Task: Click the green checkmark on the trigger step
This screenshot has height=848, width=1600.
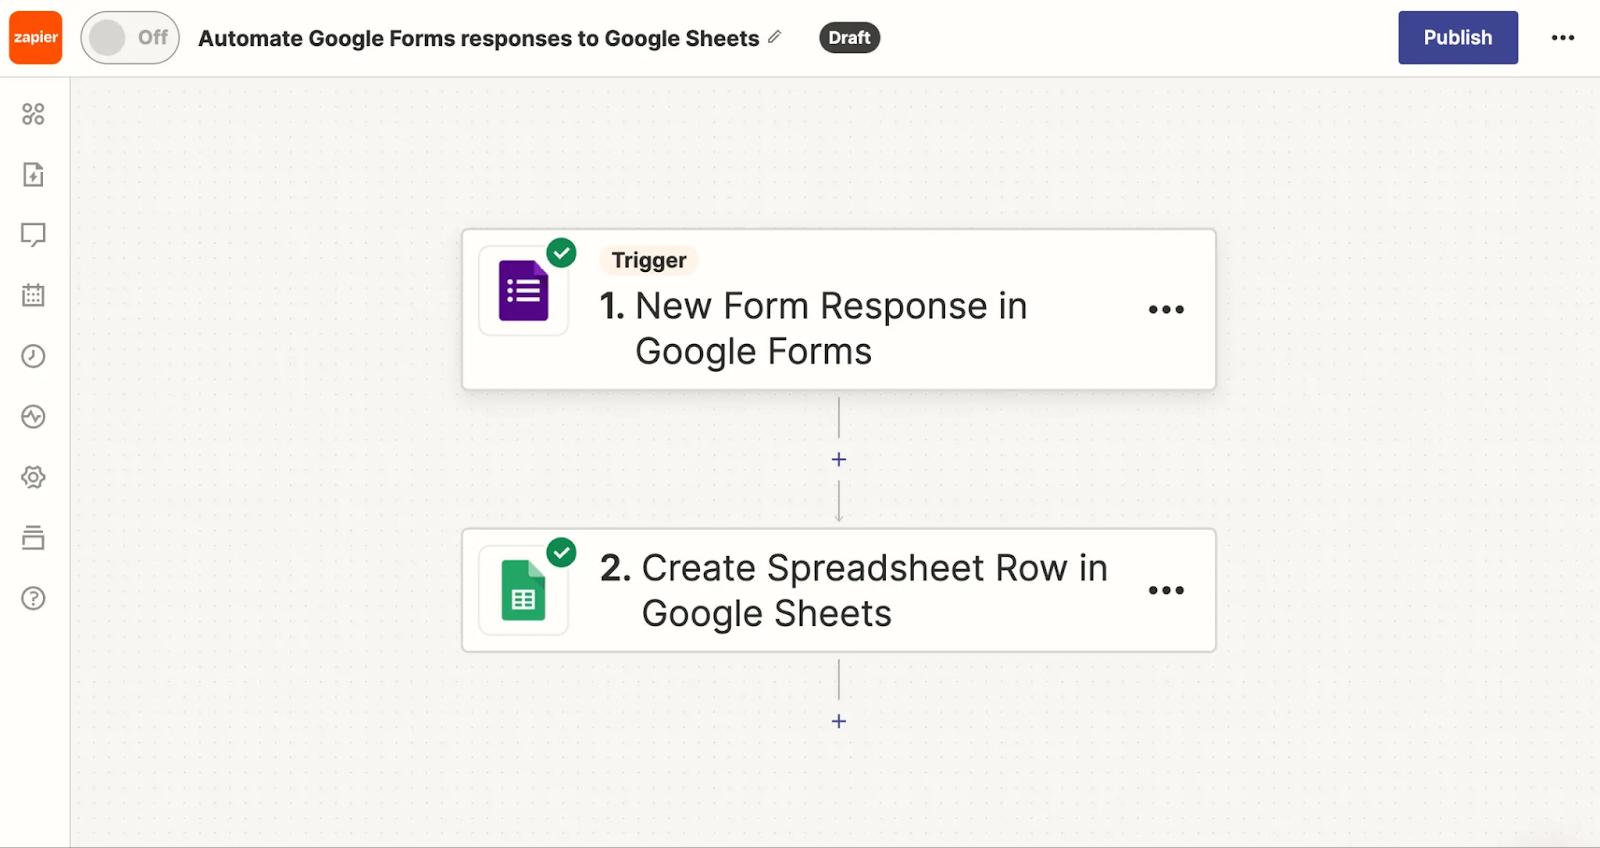Action: tap(561, 253)
